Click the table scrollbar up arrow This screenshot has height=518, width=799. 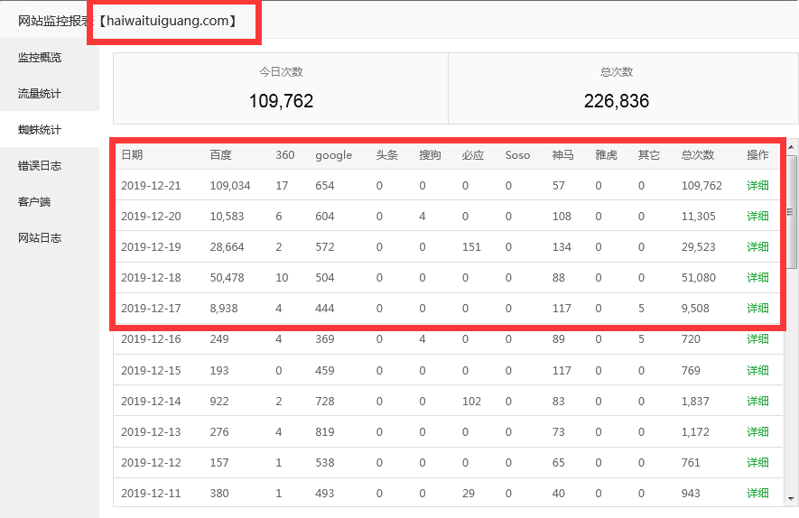[x=791, y=147]
